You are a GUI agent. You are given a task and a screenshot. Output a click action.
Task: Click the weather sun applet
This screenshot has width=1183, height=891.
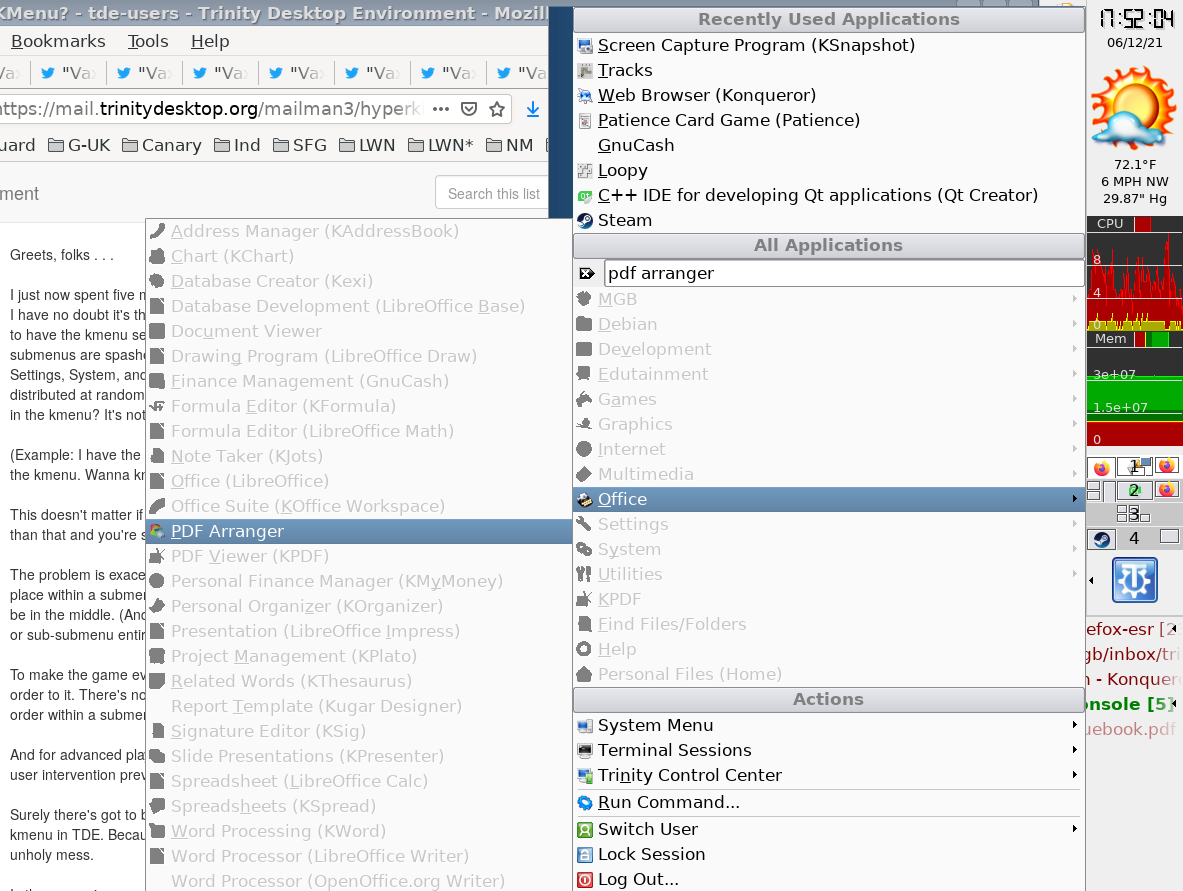point(1134,107)
